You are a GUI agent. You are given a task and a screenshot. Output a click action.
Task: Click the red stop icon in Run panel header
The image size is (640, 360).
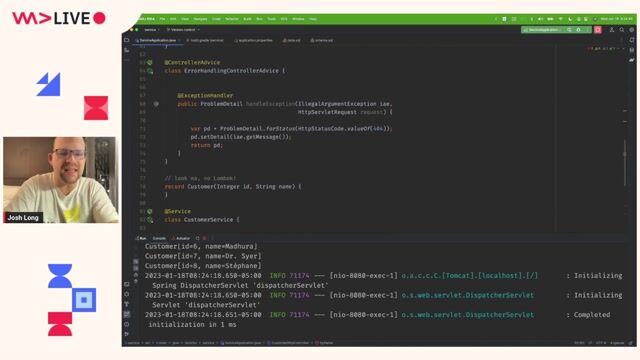click(204, 238)
